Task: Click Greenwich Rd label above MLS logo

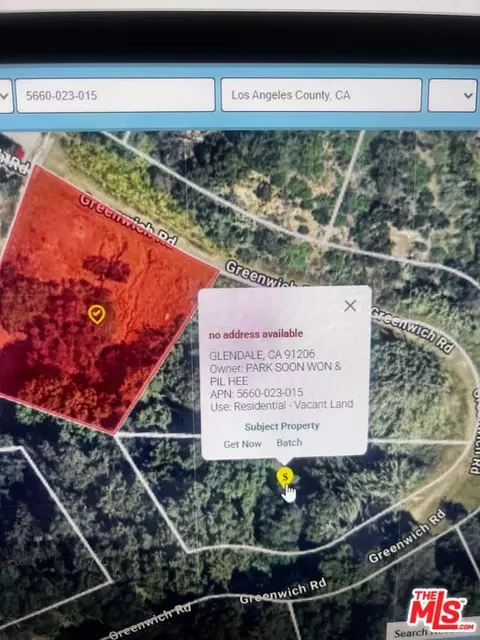Action: 407,536
